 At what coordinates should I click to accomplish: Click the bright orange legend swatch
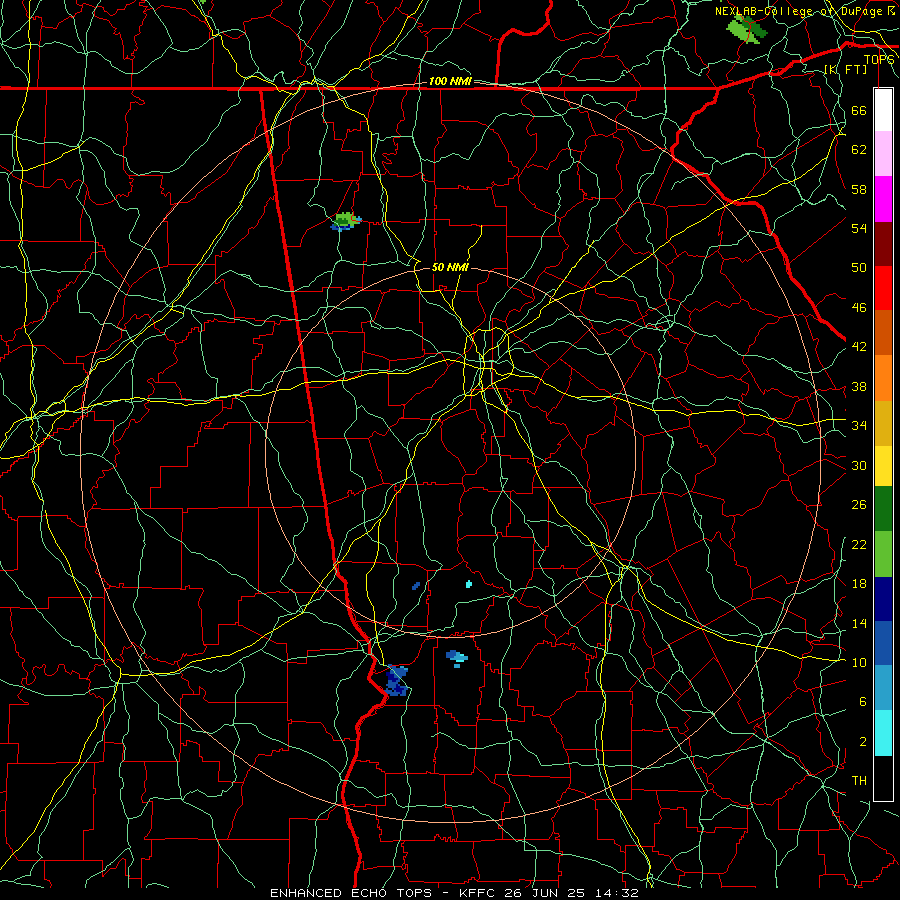[883, 378]
